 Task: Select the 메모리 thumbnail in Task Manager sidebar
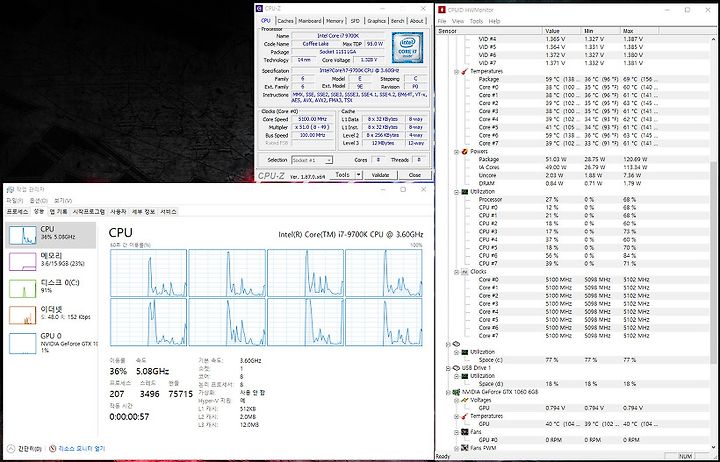click(22, 261)
